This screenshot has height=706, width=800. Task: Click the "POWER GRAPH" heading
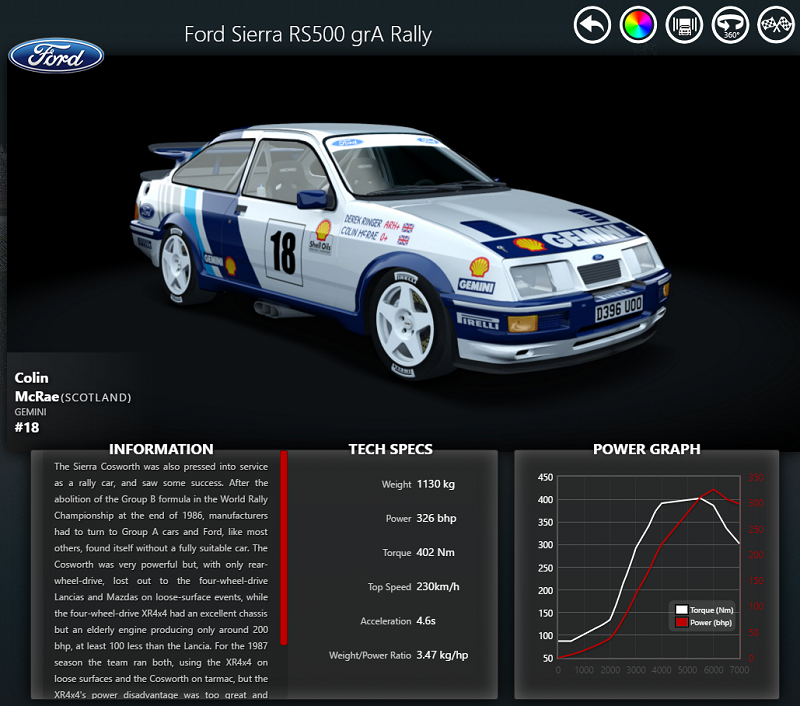pos(646,449)
